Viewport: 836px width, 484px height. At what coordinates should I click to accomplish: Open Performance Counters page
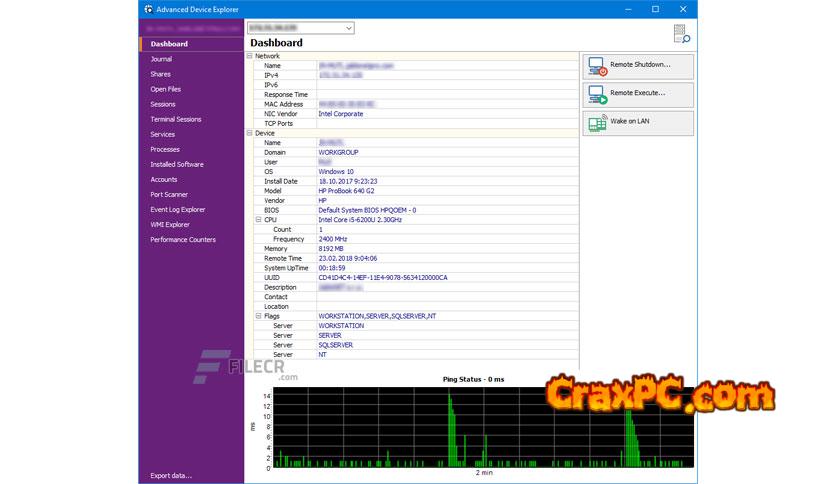pyautogui.click(x=183, y=239)
